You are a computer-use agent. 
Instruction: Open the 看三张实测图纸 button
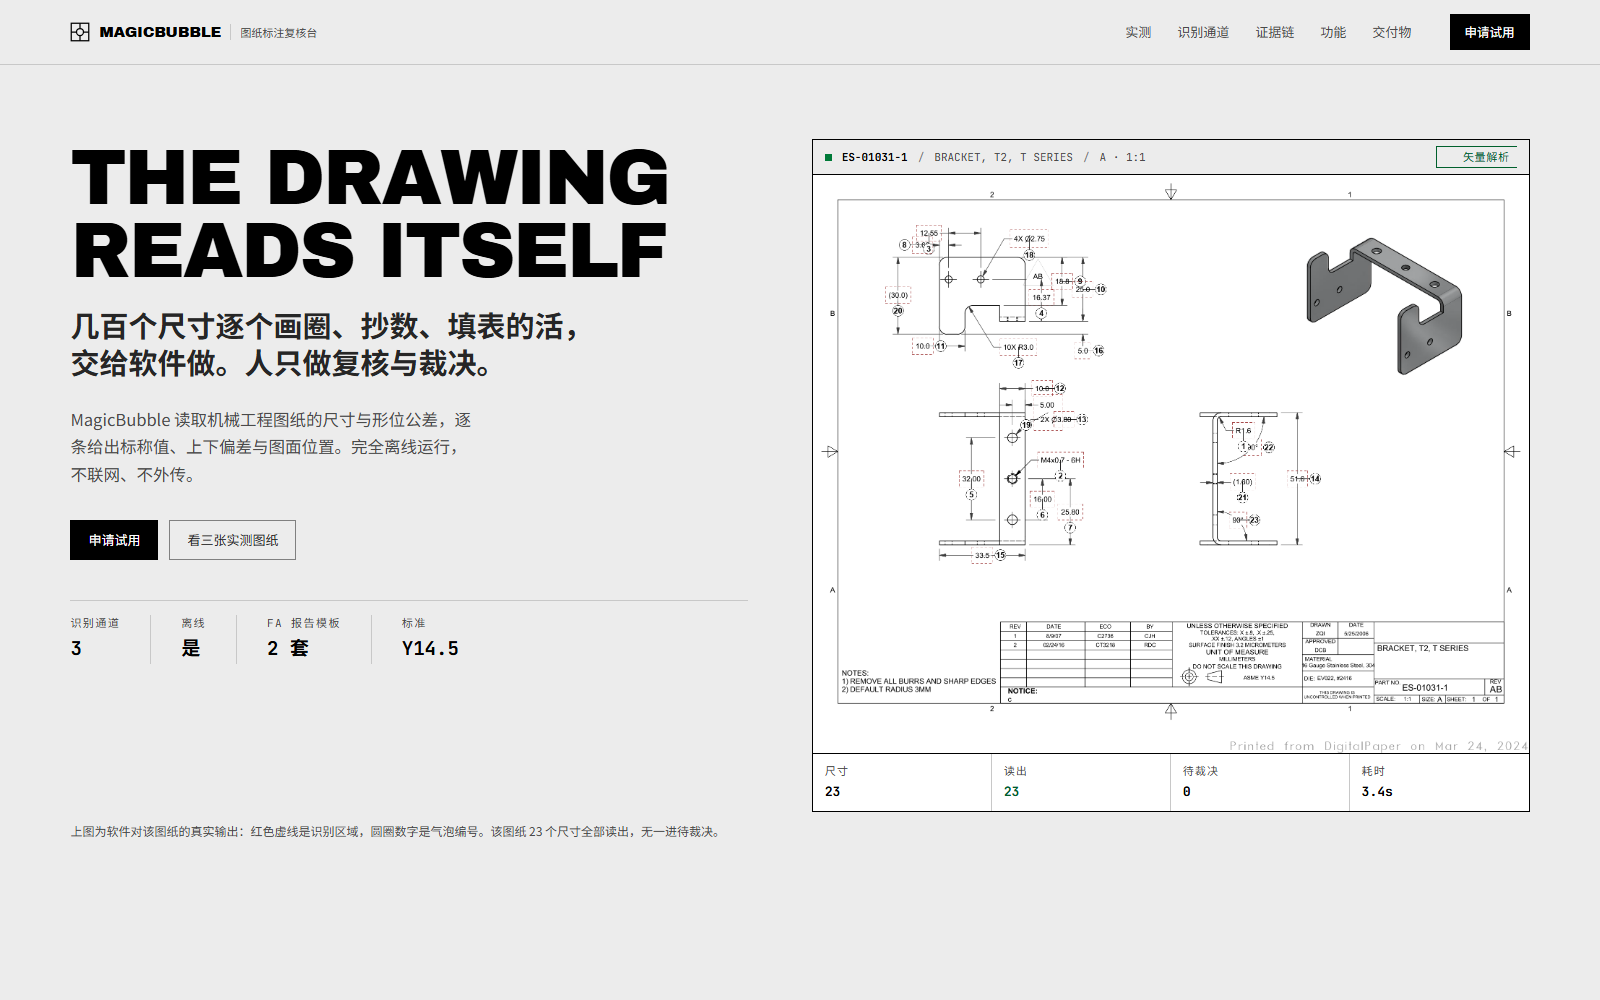(232, 540)
